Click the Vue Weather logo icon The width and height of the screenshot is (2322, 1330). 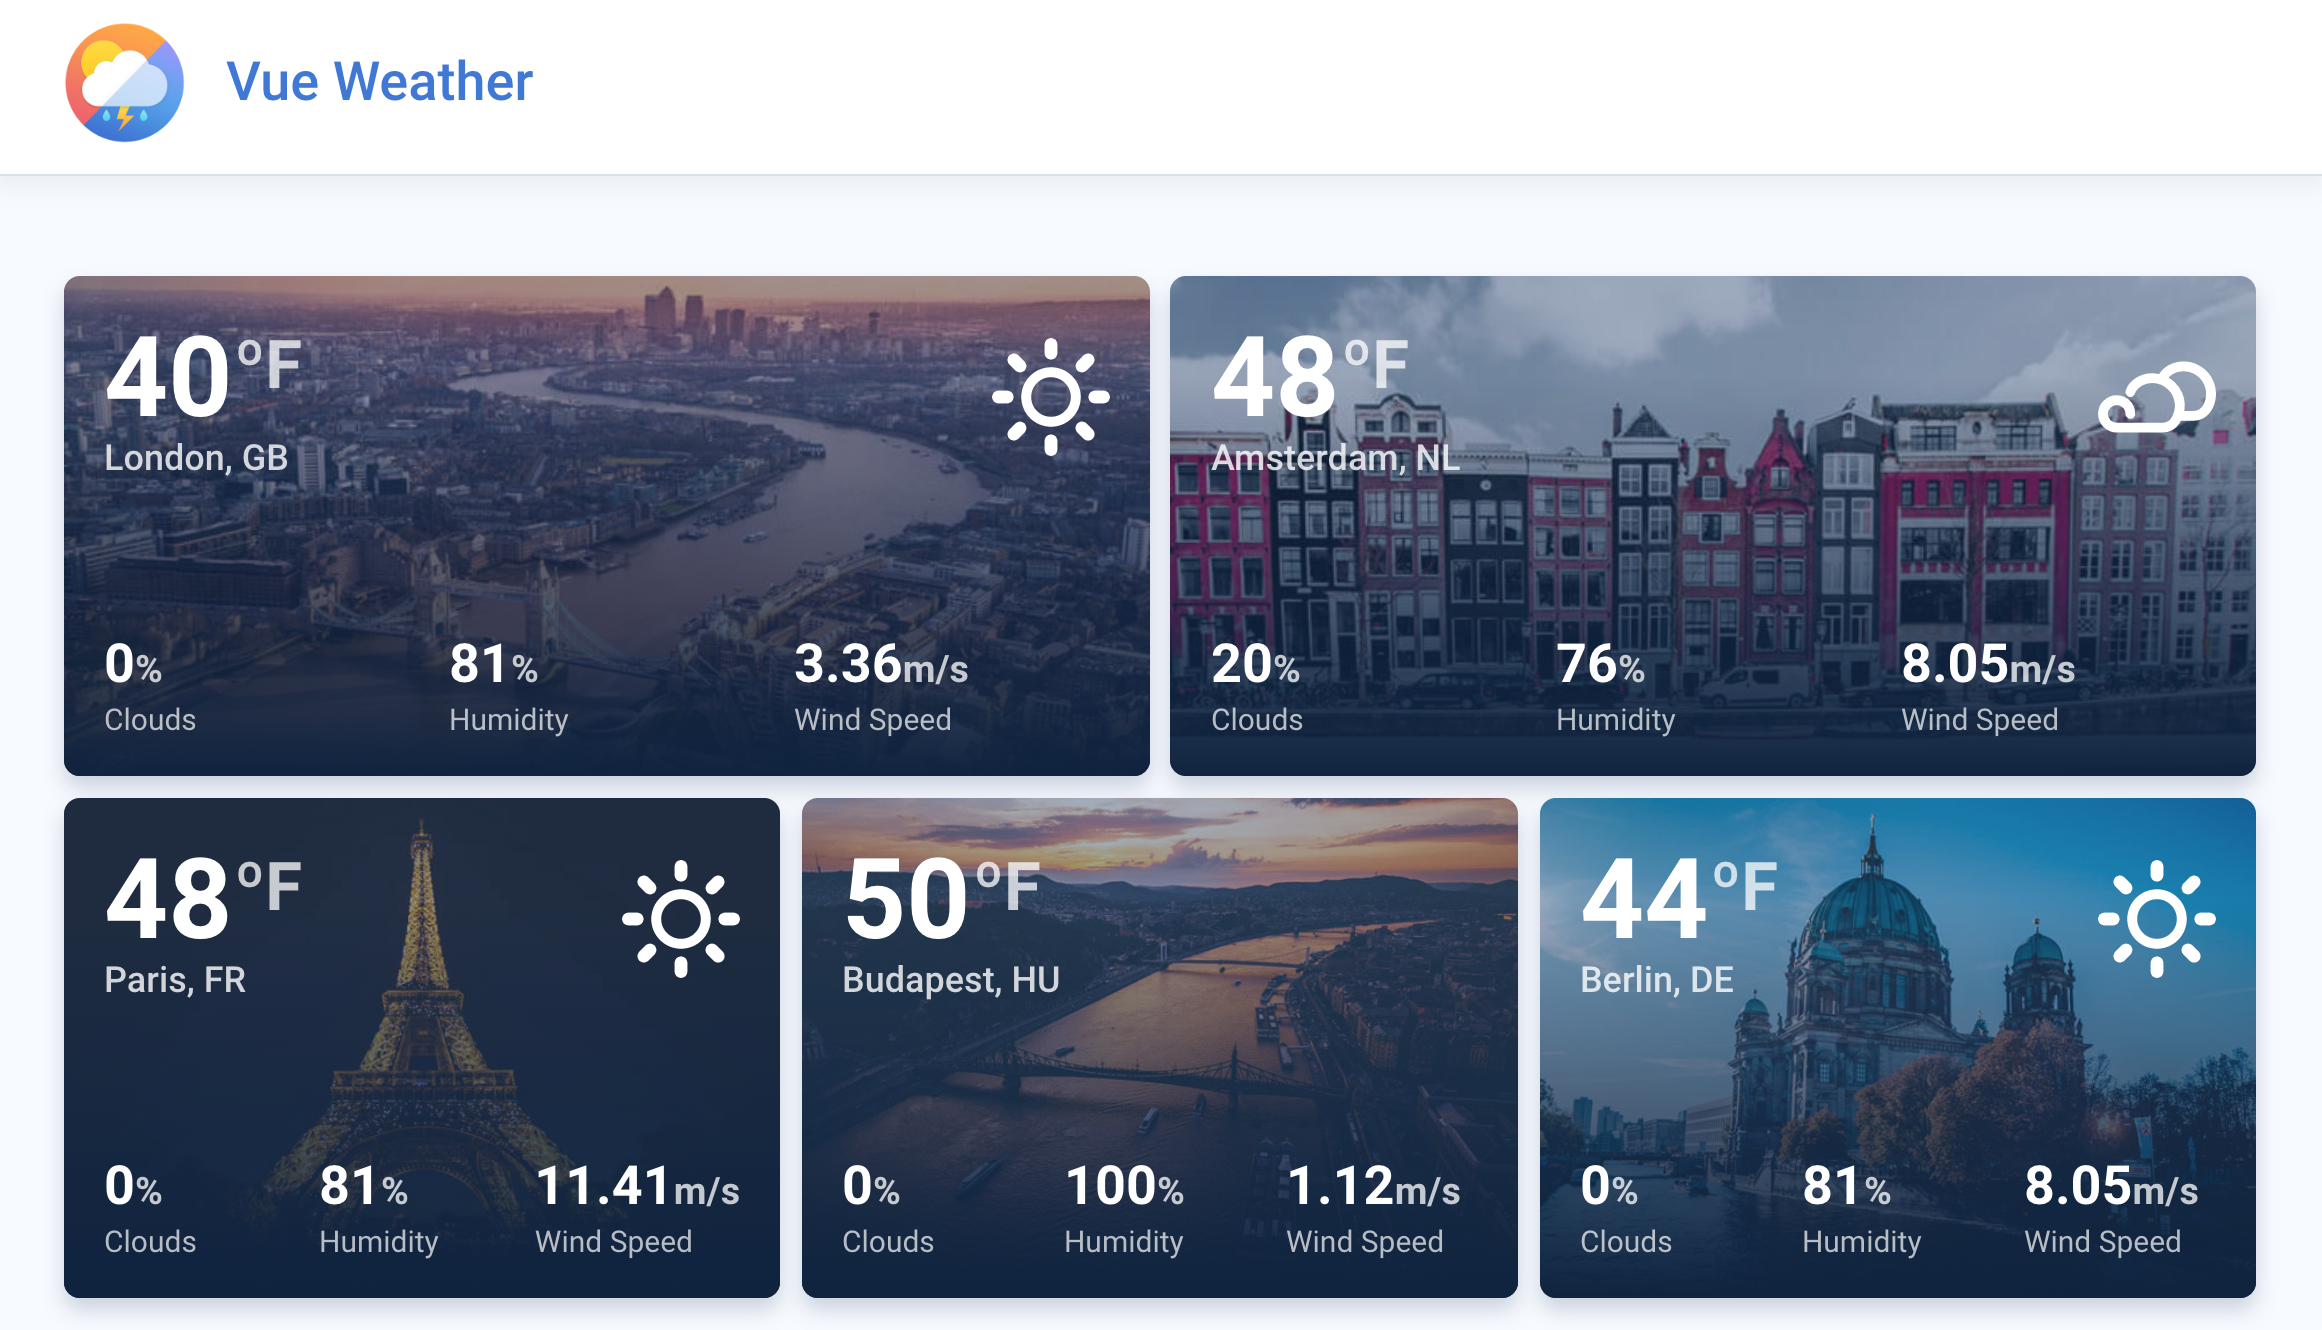124,83
